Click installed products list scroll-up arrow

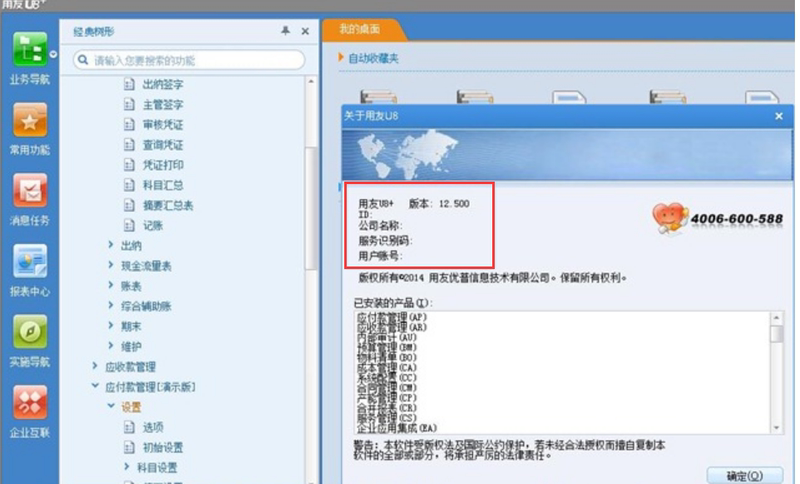776,318
